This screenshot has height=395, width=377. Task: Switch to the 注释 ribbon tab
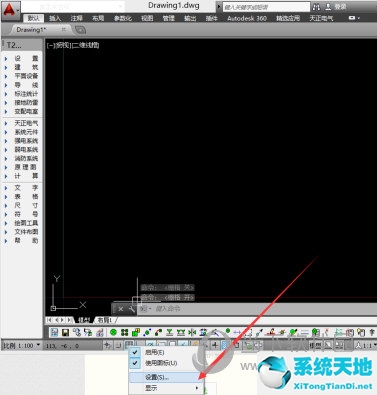click(x=77, y=18)
